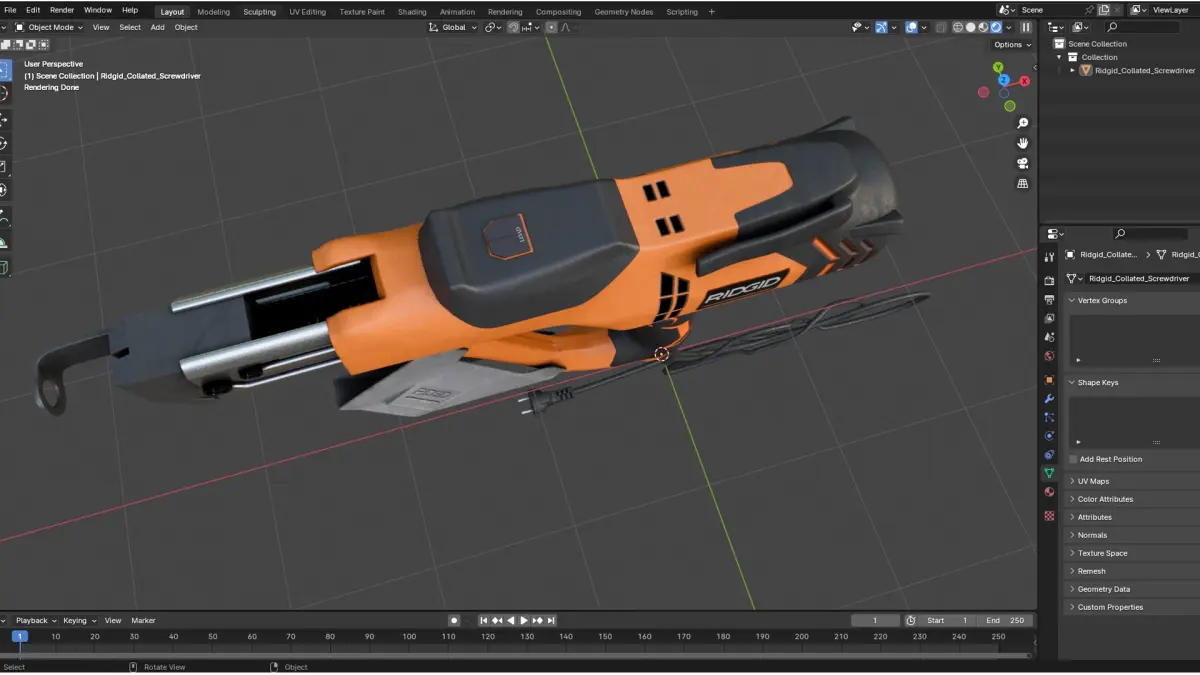Open the Render menu
This screenshot has height=675, width=1200.
(x=62, y=10)
